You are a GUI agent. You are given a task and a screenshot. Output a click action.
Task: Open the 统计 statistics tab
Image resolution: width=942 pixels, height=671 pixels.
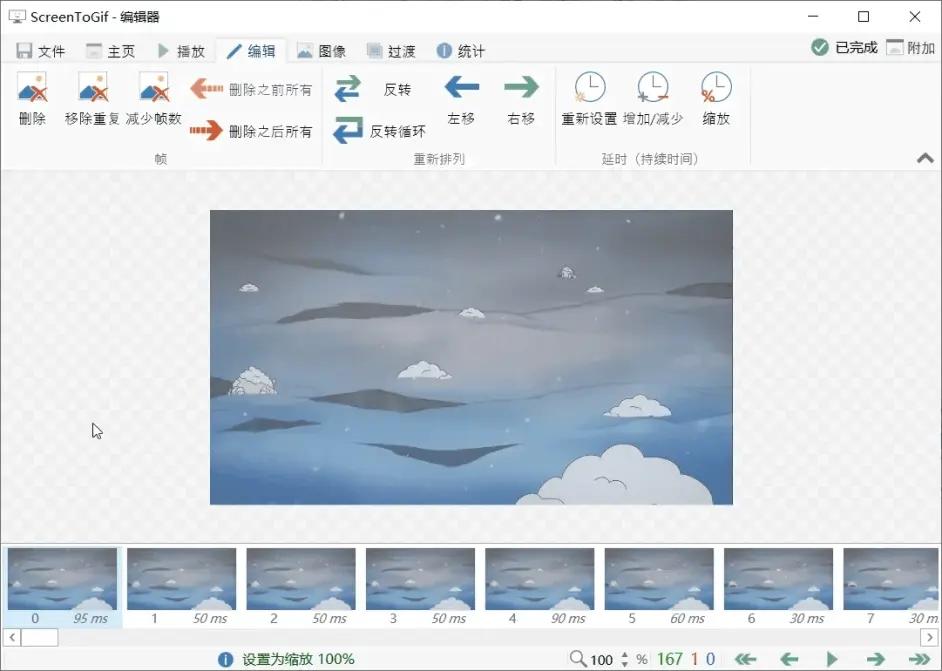(x=461, y=51)
